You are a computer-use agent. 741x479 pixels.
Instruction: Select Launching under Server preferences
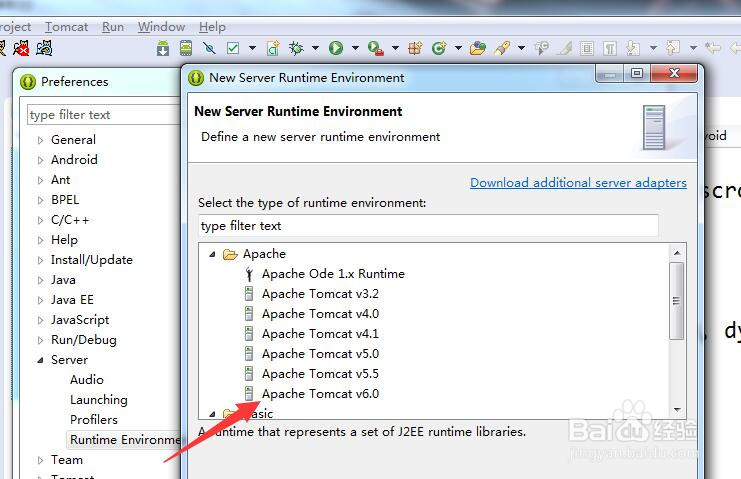tap(99, 400)
